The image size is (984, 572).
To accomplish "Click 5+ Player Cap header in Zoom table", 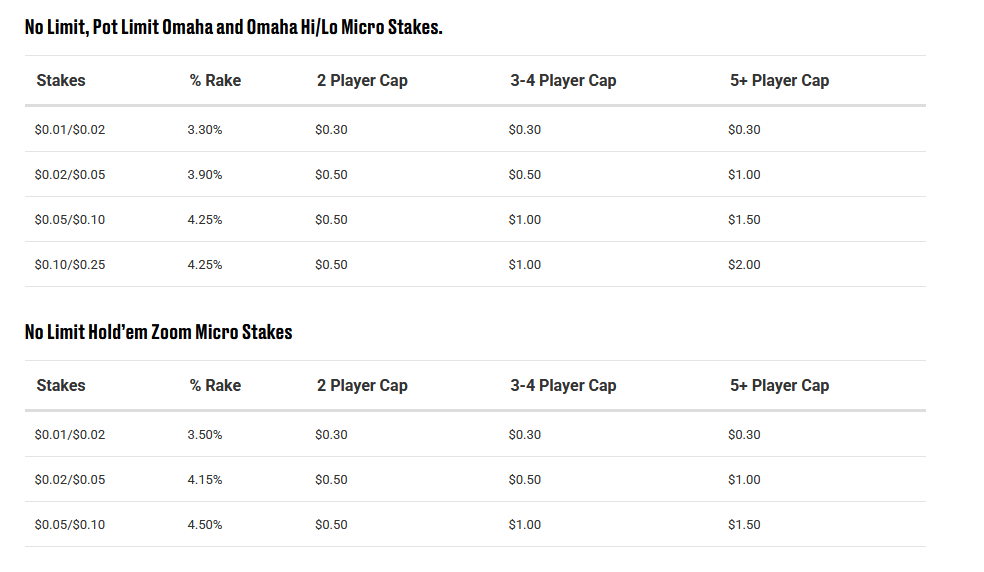I will click(779, 386).
